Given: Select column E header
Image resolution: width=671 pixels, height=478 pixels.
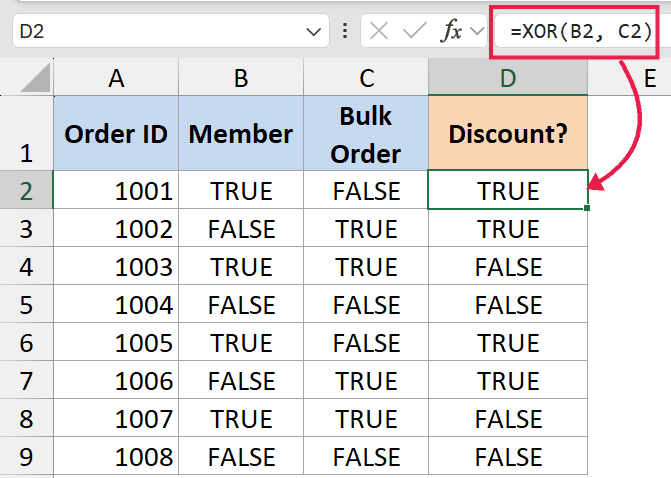Looking at the screenshot, I should click(x=629, y=77).
